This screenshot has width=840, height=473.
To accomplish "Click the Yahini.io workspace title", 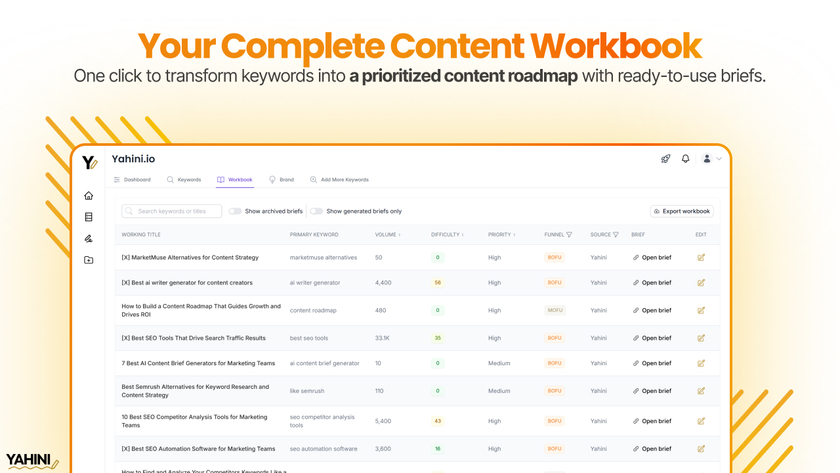I will coord(133,159).
